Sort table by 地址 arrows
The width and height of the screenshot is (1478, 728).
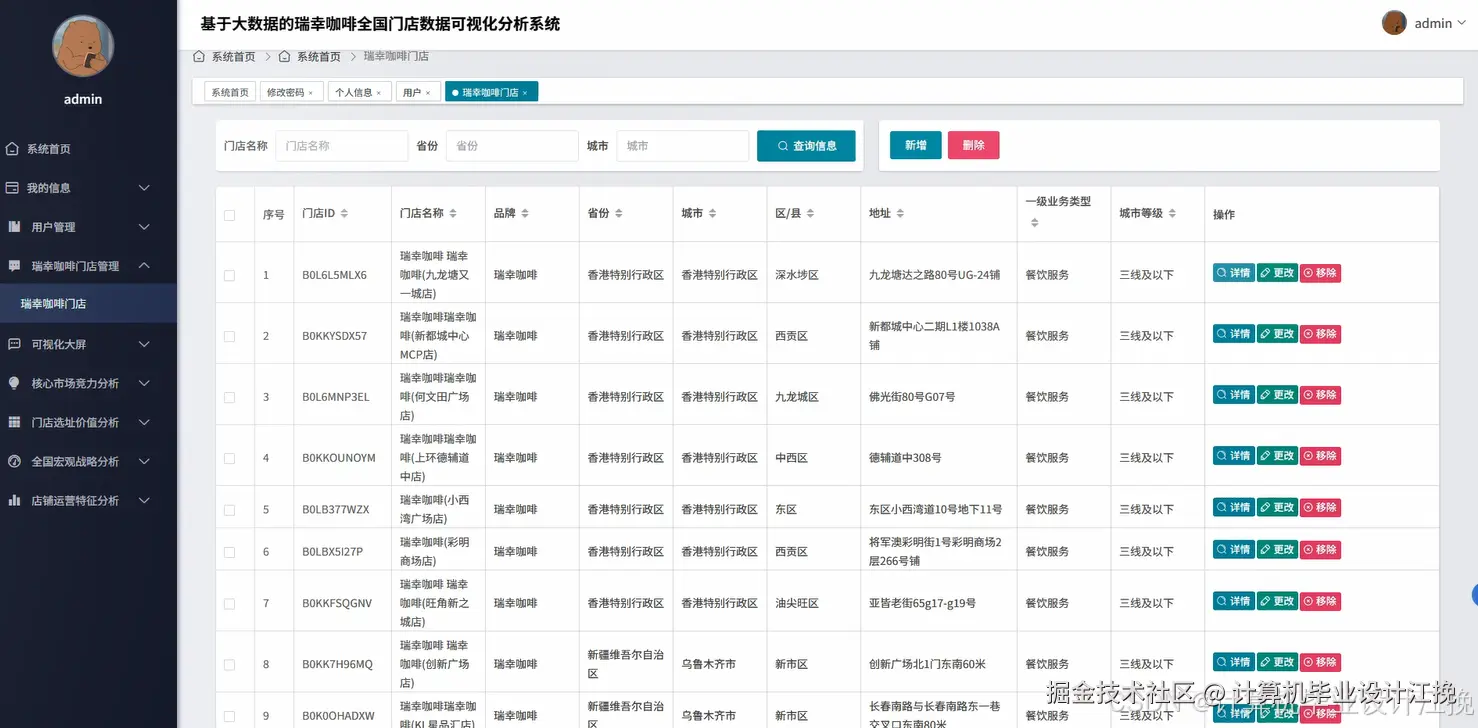[x=900, y=214]
